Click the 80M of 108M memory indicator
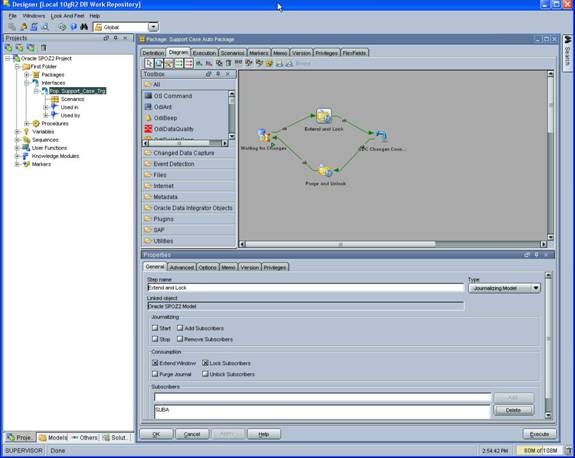Screen dimensions: 575x458 [x=539, y=450]
